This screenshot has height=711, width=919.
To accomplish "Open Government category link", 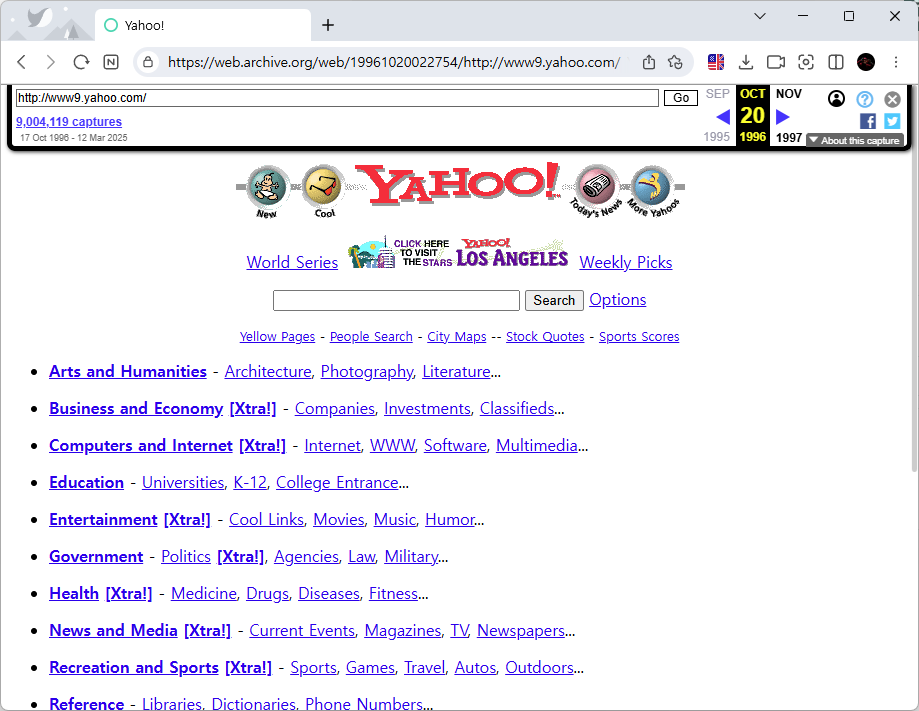I will (x=96, y=556).
